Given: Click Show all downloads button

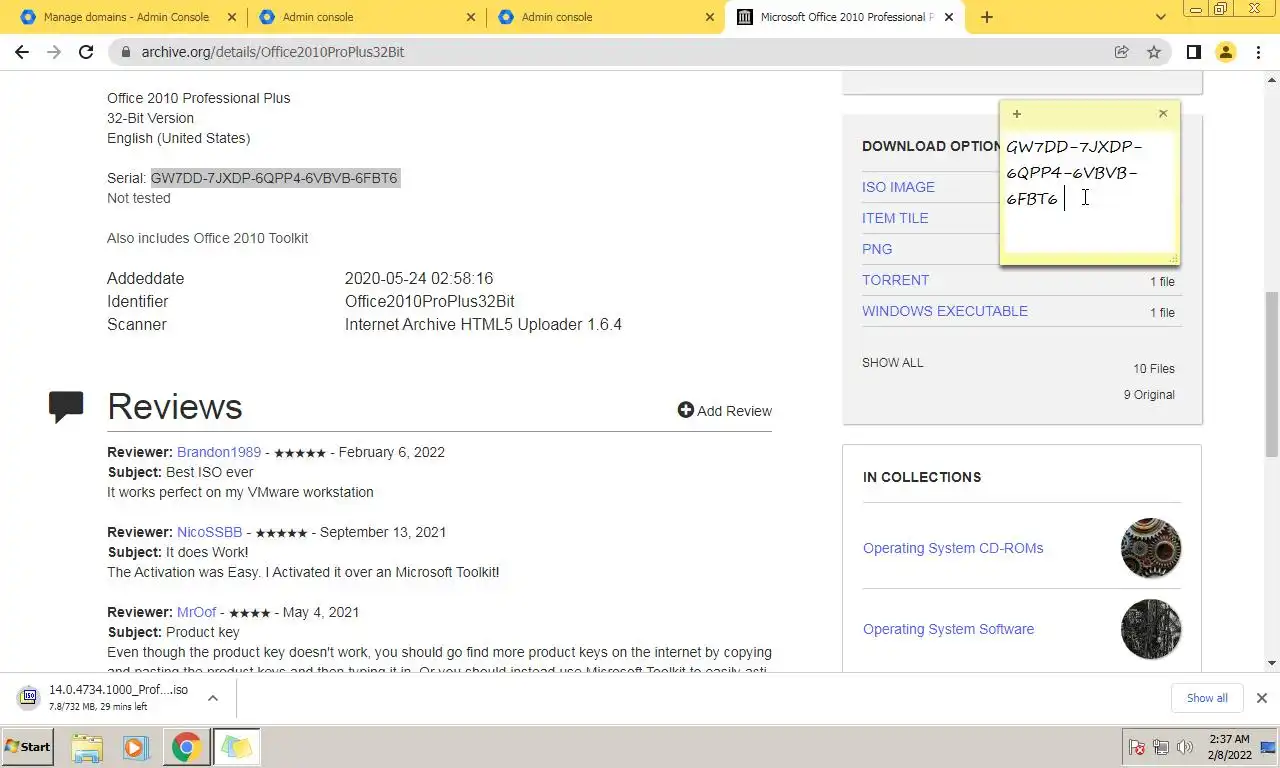Looking at the screenshot, I should (x=1207, y=698).
